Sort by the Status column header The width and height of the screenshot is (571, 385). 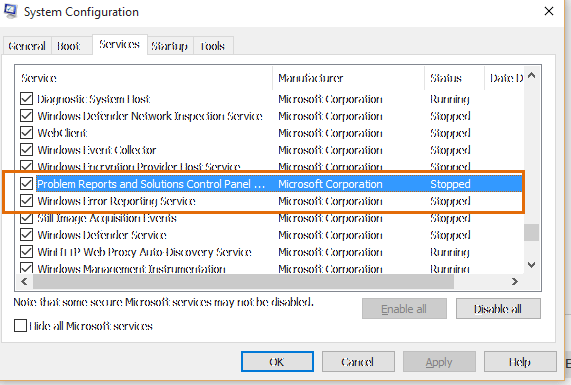454,78
